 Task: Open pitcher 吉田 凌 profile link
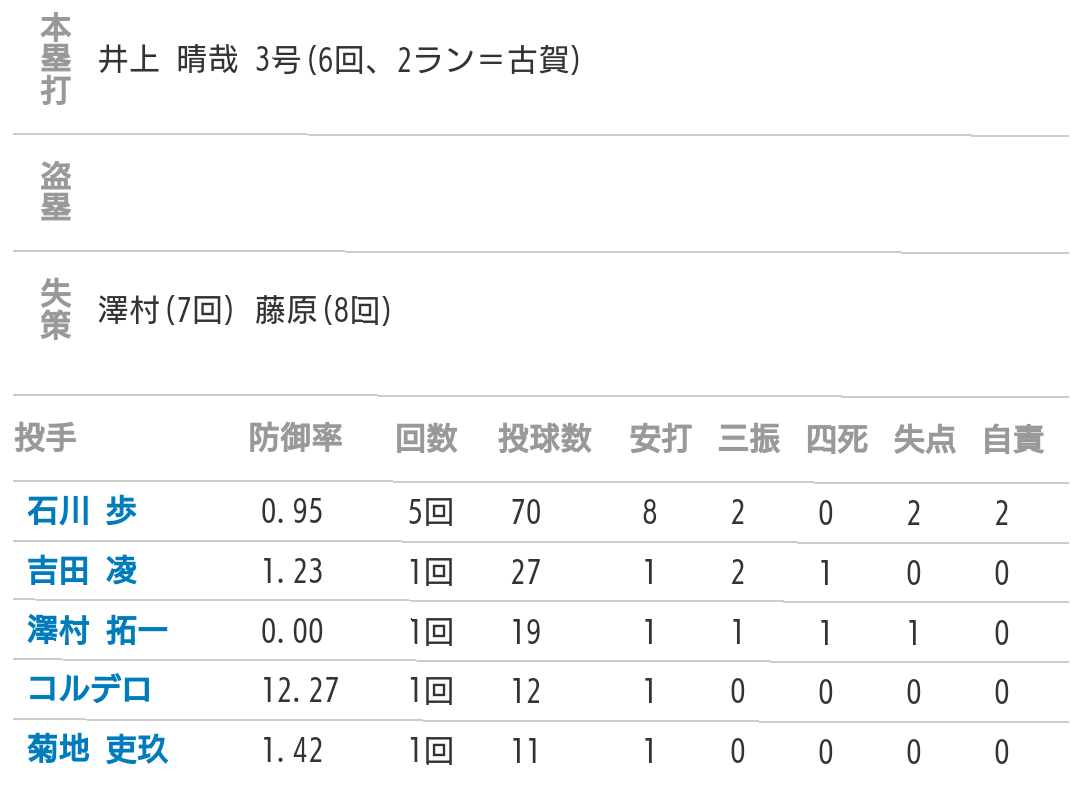click(82, 571)
